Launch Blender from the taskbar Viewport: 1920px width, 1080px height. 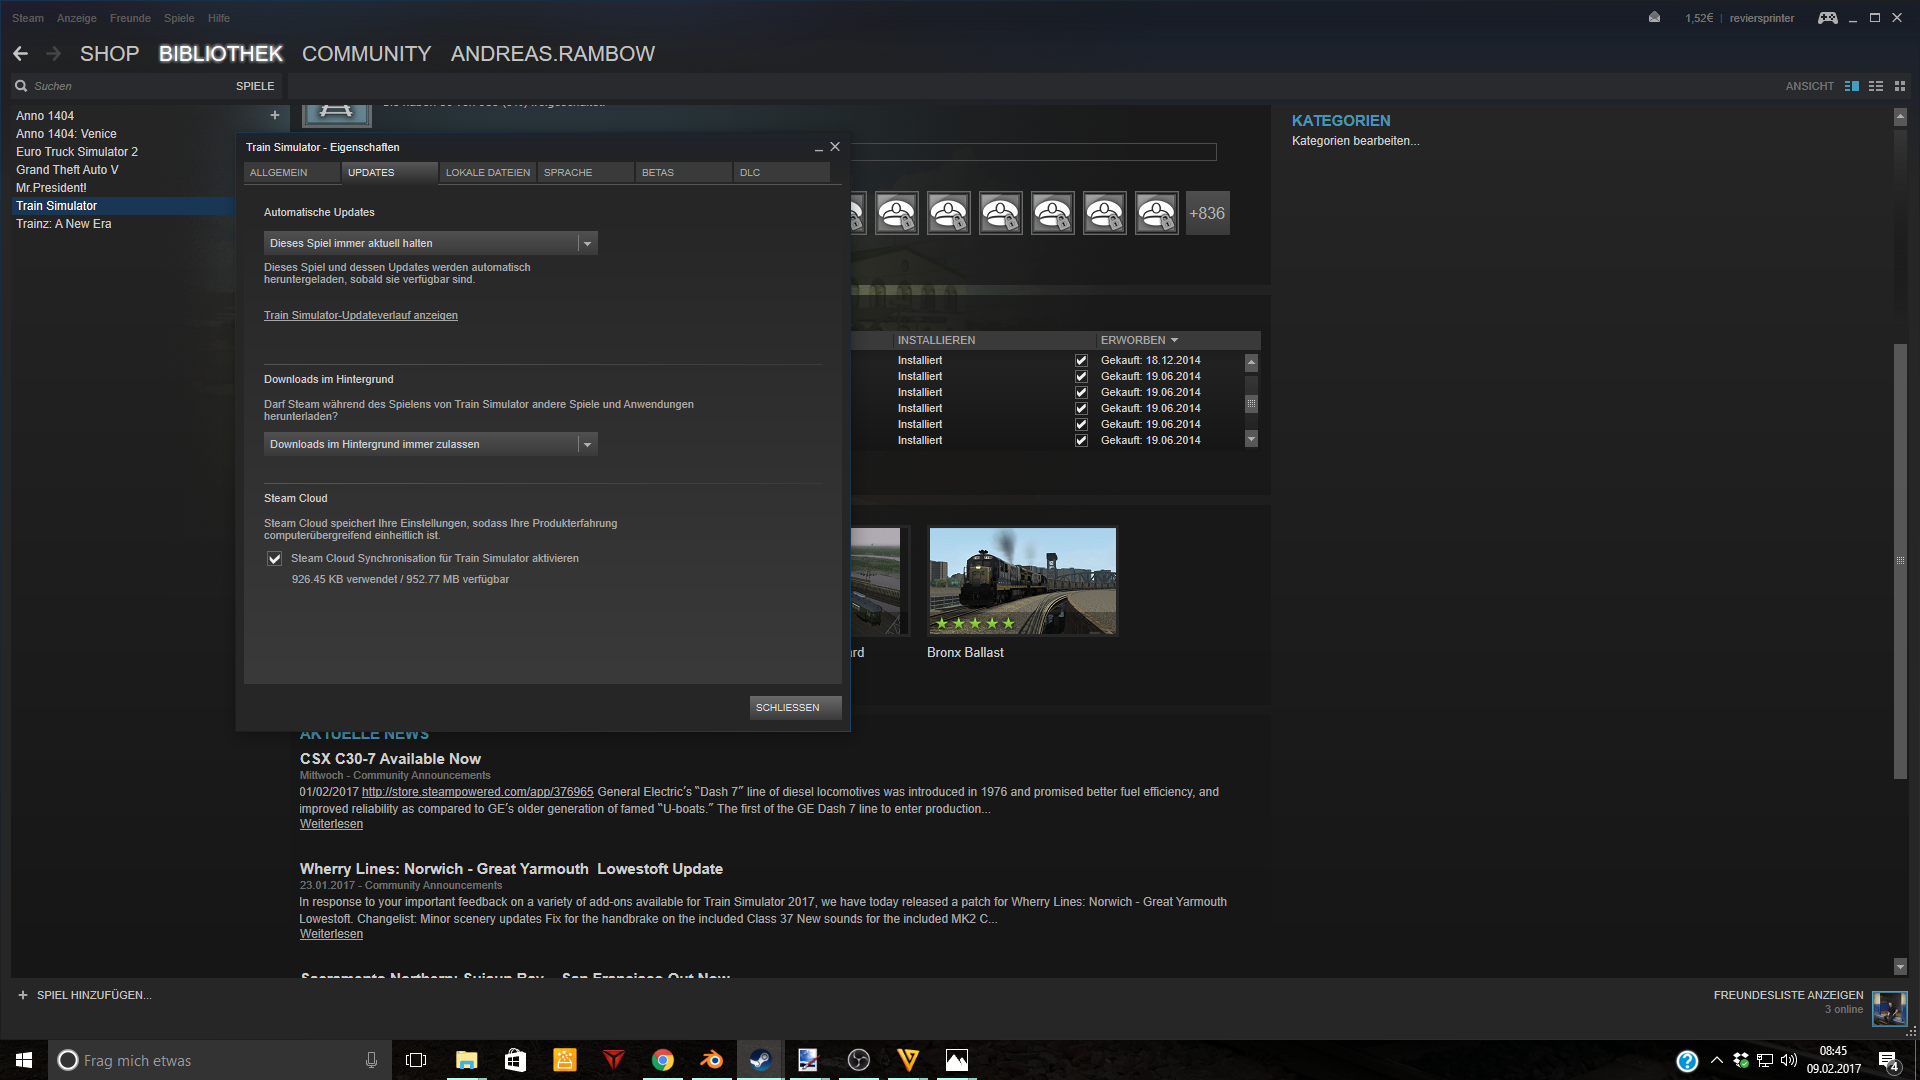click(712, 1060)
